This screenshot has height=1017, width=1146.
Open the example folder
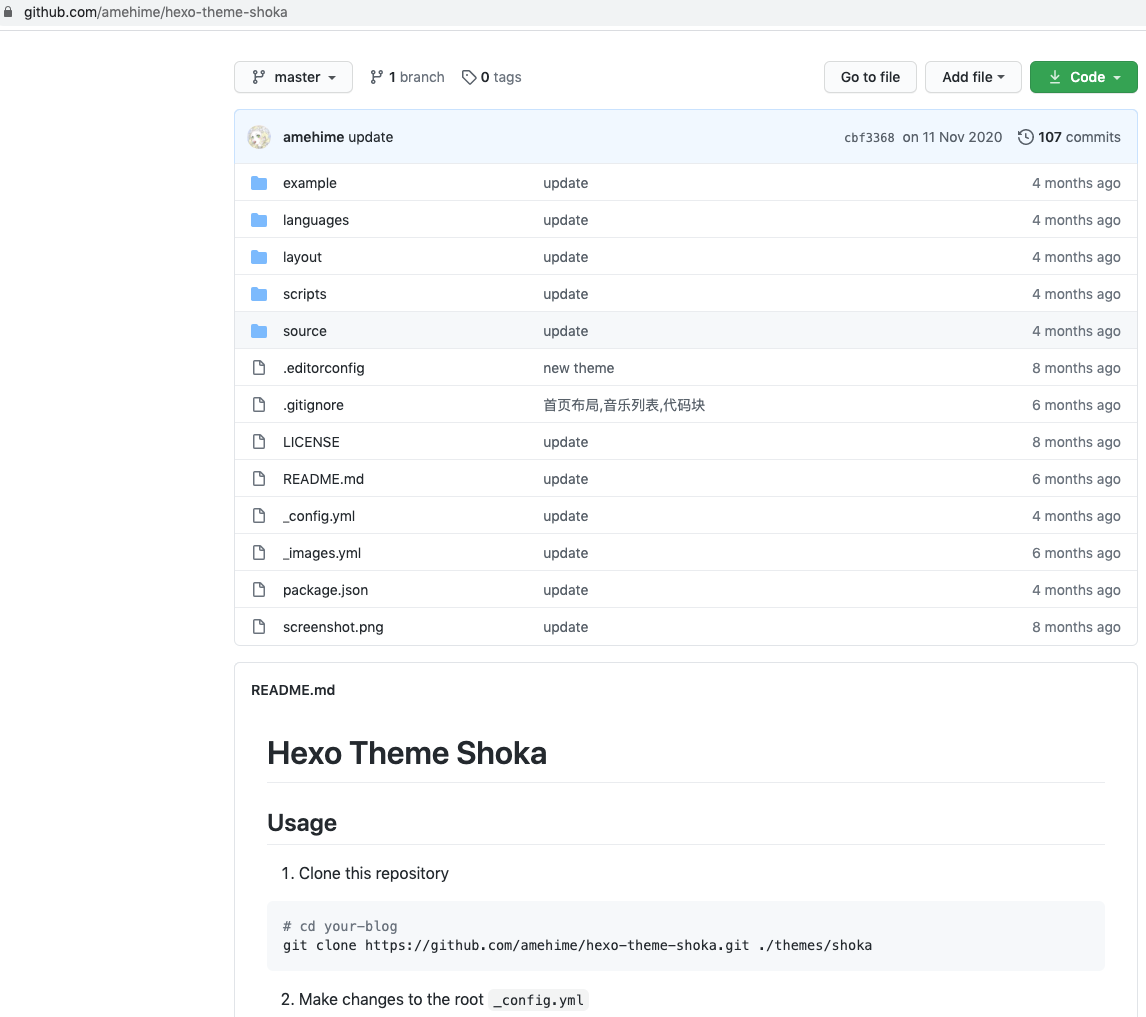[x=310, y=183]
